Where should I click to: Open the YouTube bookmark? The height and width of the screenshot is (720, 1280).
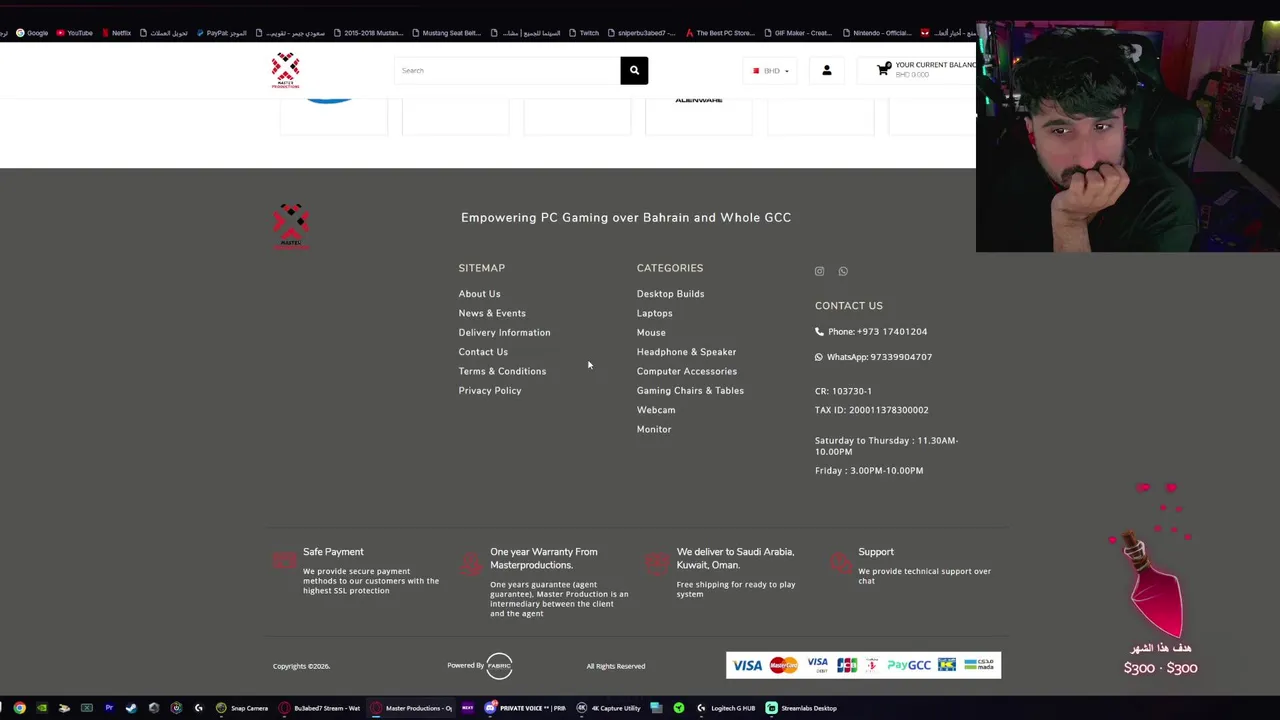[x=75, y=33]
